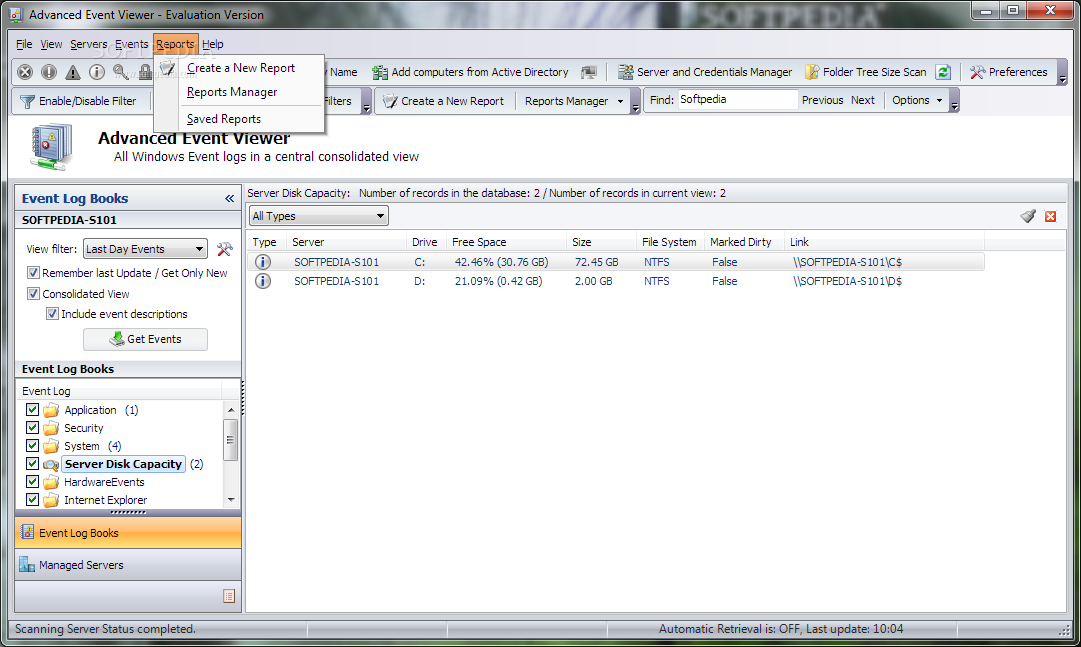Viewport: 1081px width, 647px height.
Task: Click Next in Find toolbar
Action: (862, 100)
